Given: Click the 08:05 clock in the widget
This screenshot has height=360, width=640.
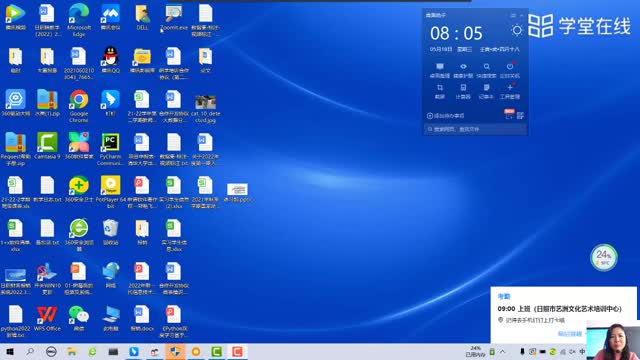Looking at the screenshot, I should pyautogui.click(x=456, y=33).
